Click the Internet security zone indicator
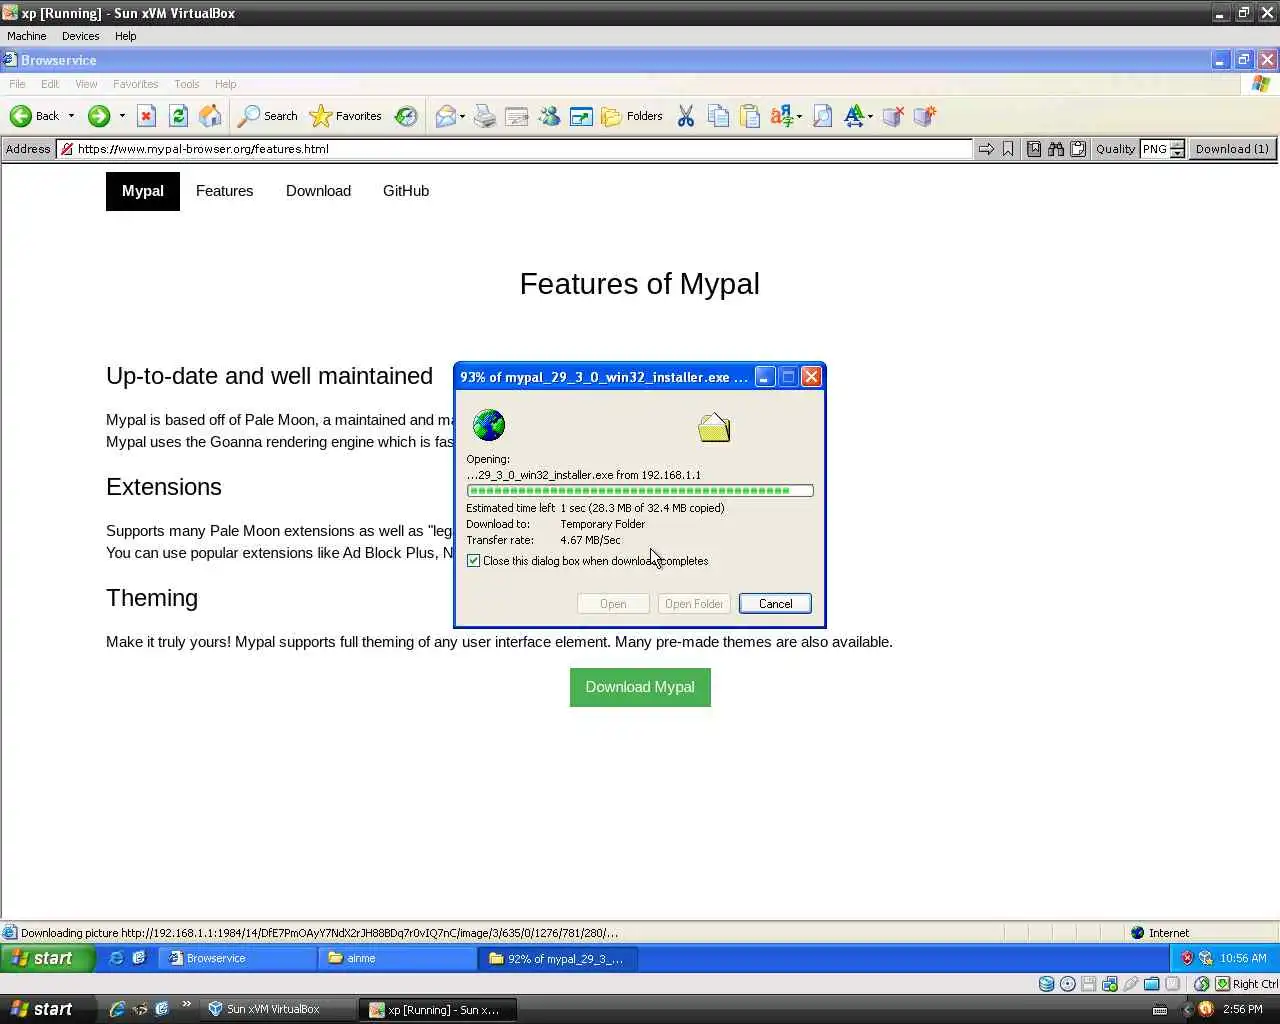The width and height of the screenshot is (1280, 1024). click(1160, 933)
